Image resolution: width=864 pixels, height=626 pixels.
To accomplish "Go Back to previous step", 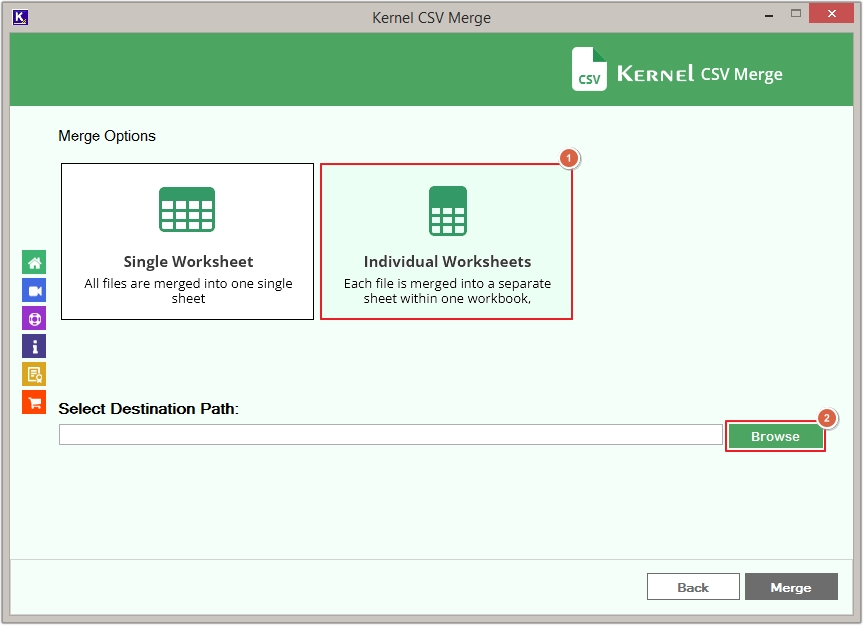I will [x=693, y=587].
